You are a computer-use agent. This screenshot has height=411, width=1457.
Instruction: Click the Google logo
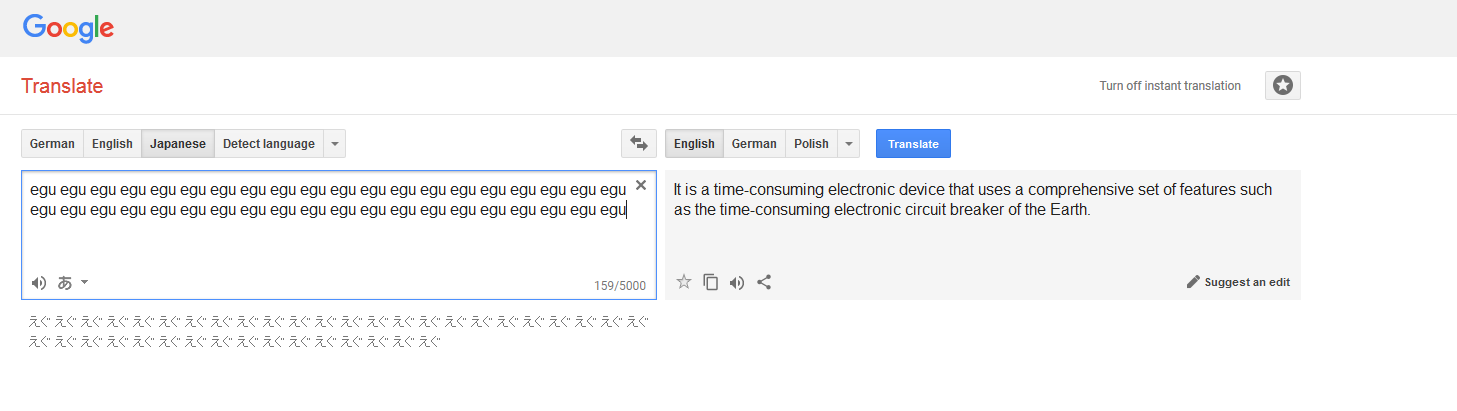pos(68,28)
